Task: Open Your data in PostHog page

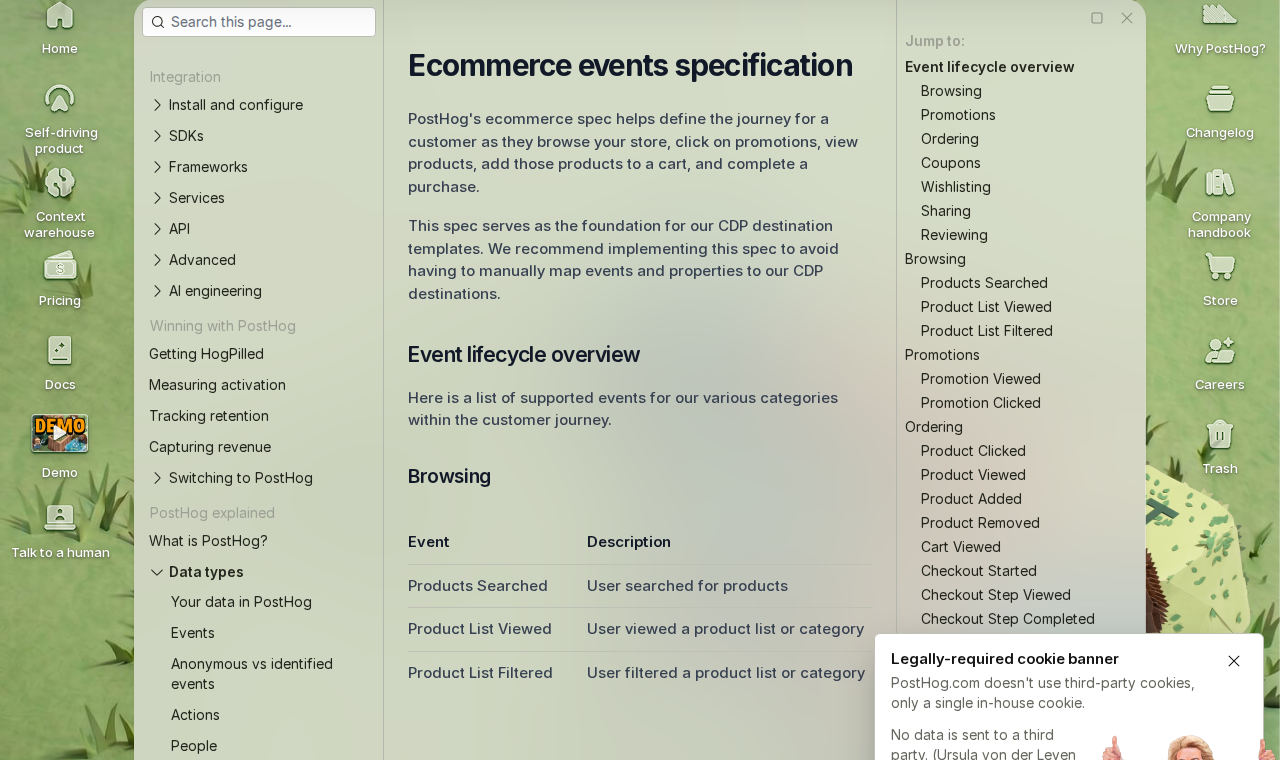Action: tap(241, 602)
